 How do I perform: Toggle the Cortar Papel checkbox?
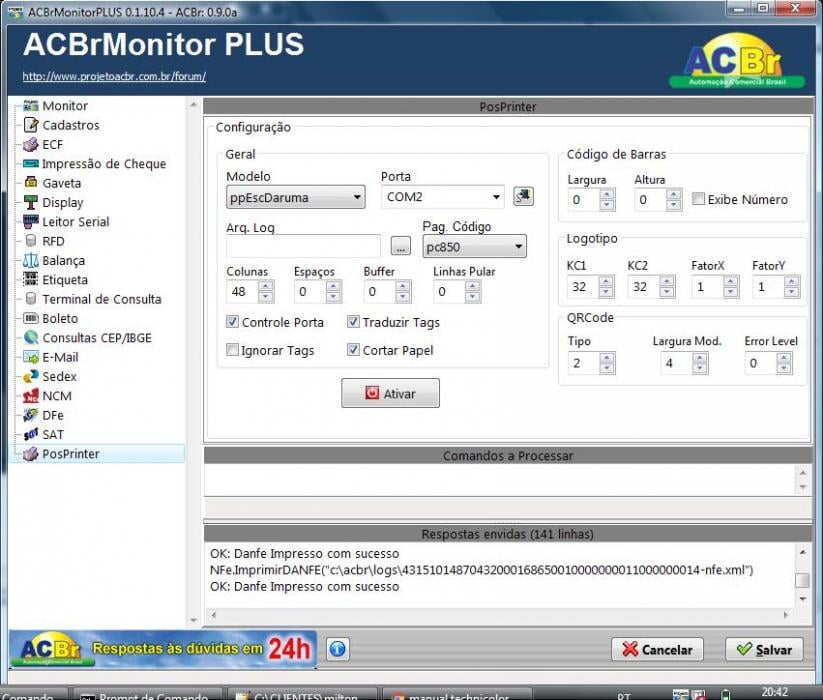click(353, 349)
